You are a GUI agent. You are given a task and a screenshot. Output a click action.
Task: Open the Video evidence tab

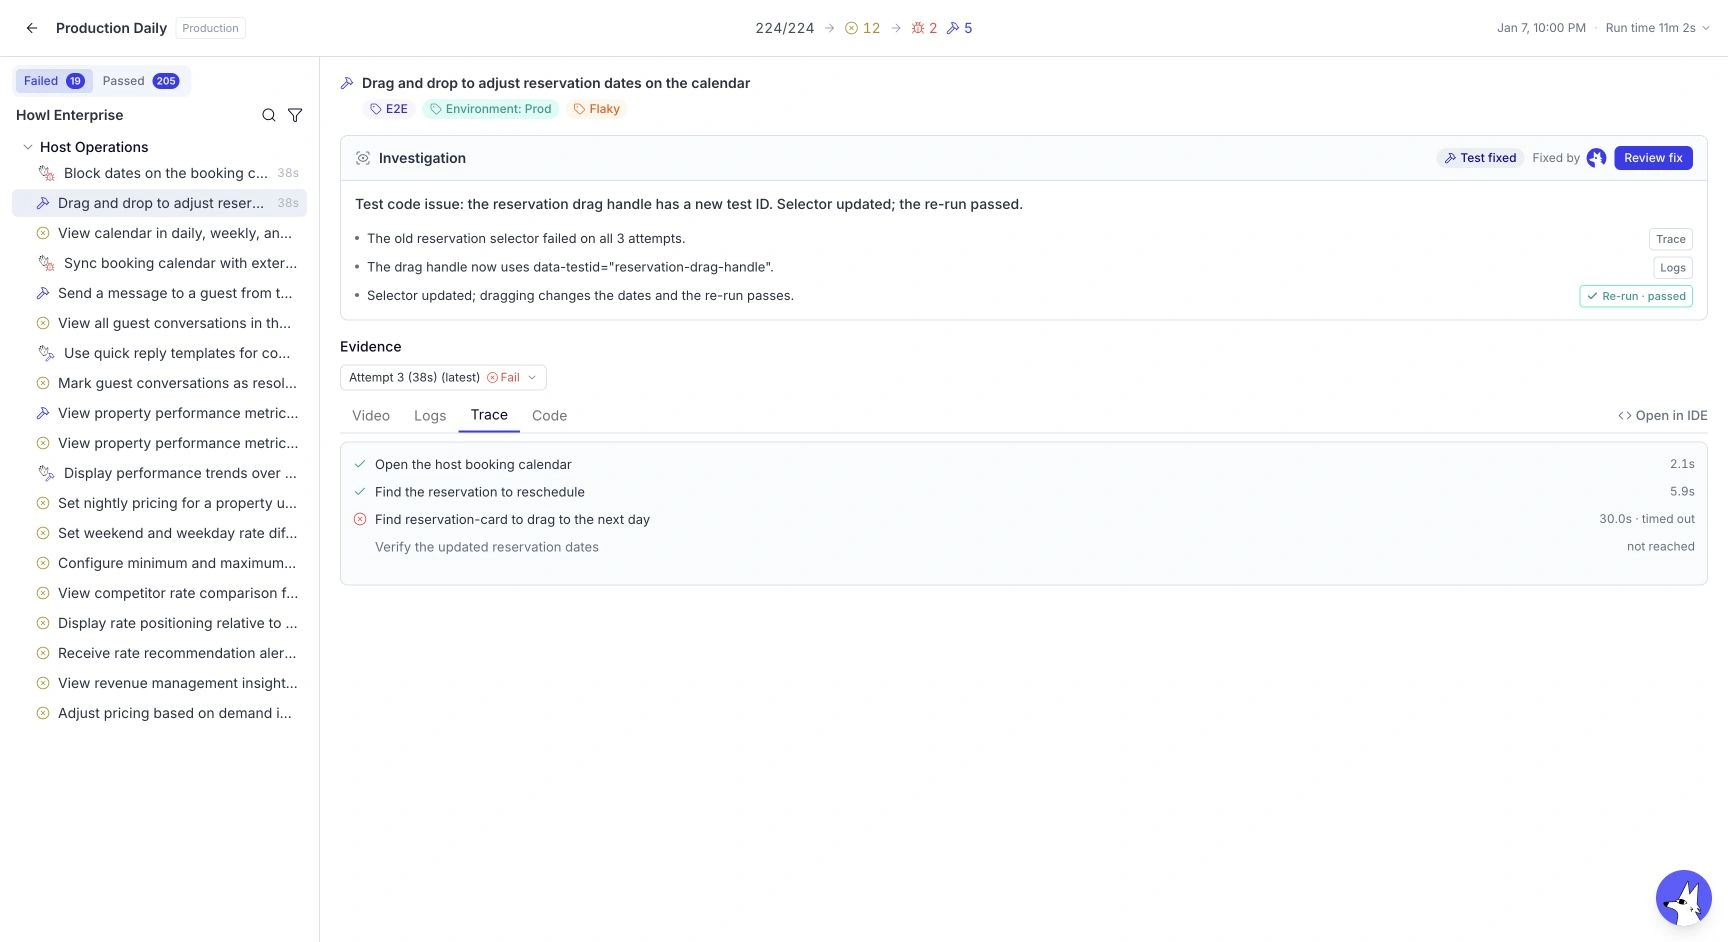coord(371,415)
